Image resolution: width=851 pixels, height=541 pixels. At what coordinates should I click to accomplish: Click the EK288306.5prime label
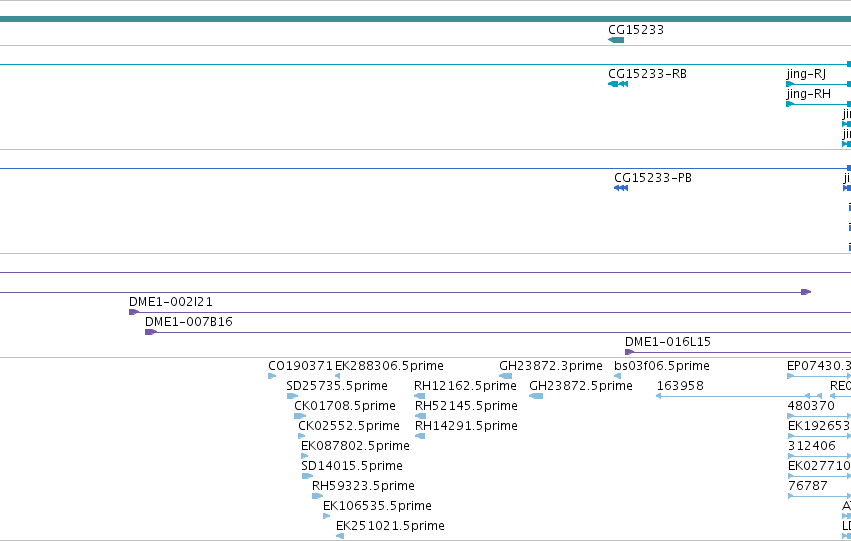pos(389,366)
